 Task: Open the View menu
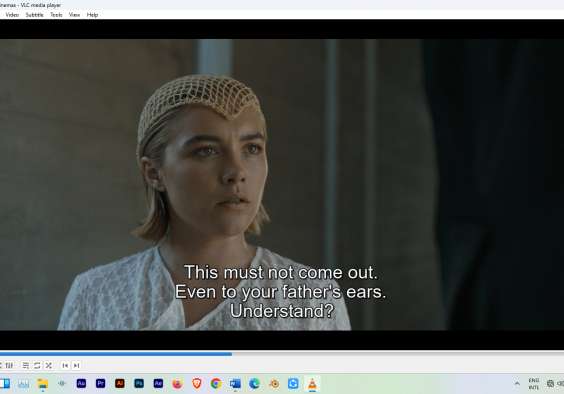point(74,15)
